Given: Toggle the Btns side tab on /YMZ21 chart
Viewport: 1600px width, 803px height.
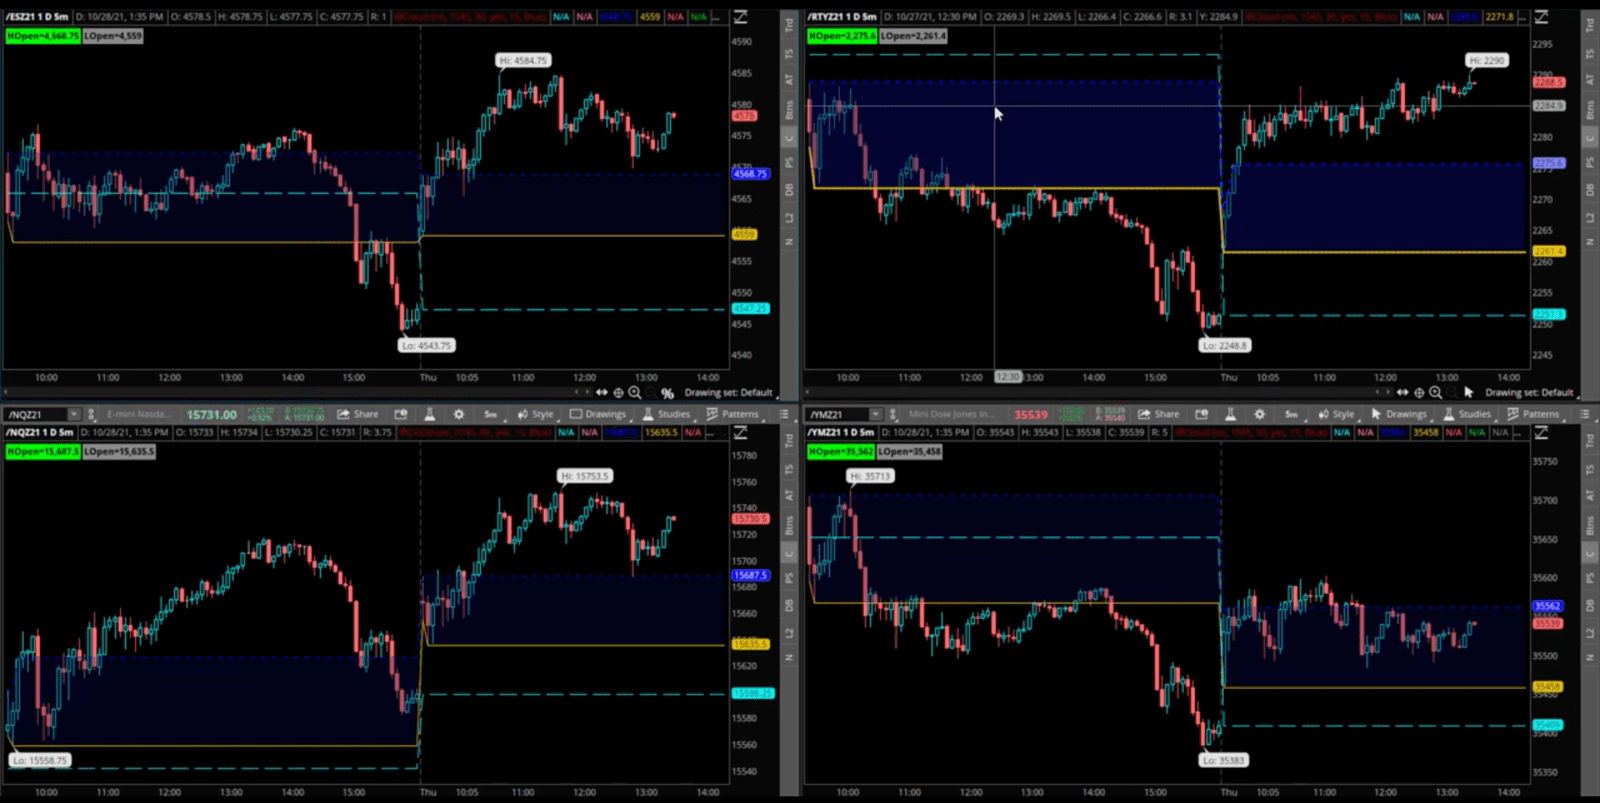Looking at the screenshot, I should tap(1590, 524).
